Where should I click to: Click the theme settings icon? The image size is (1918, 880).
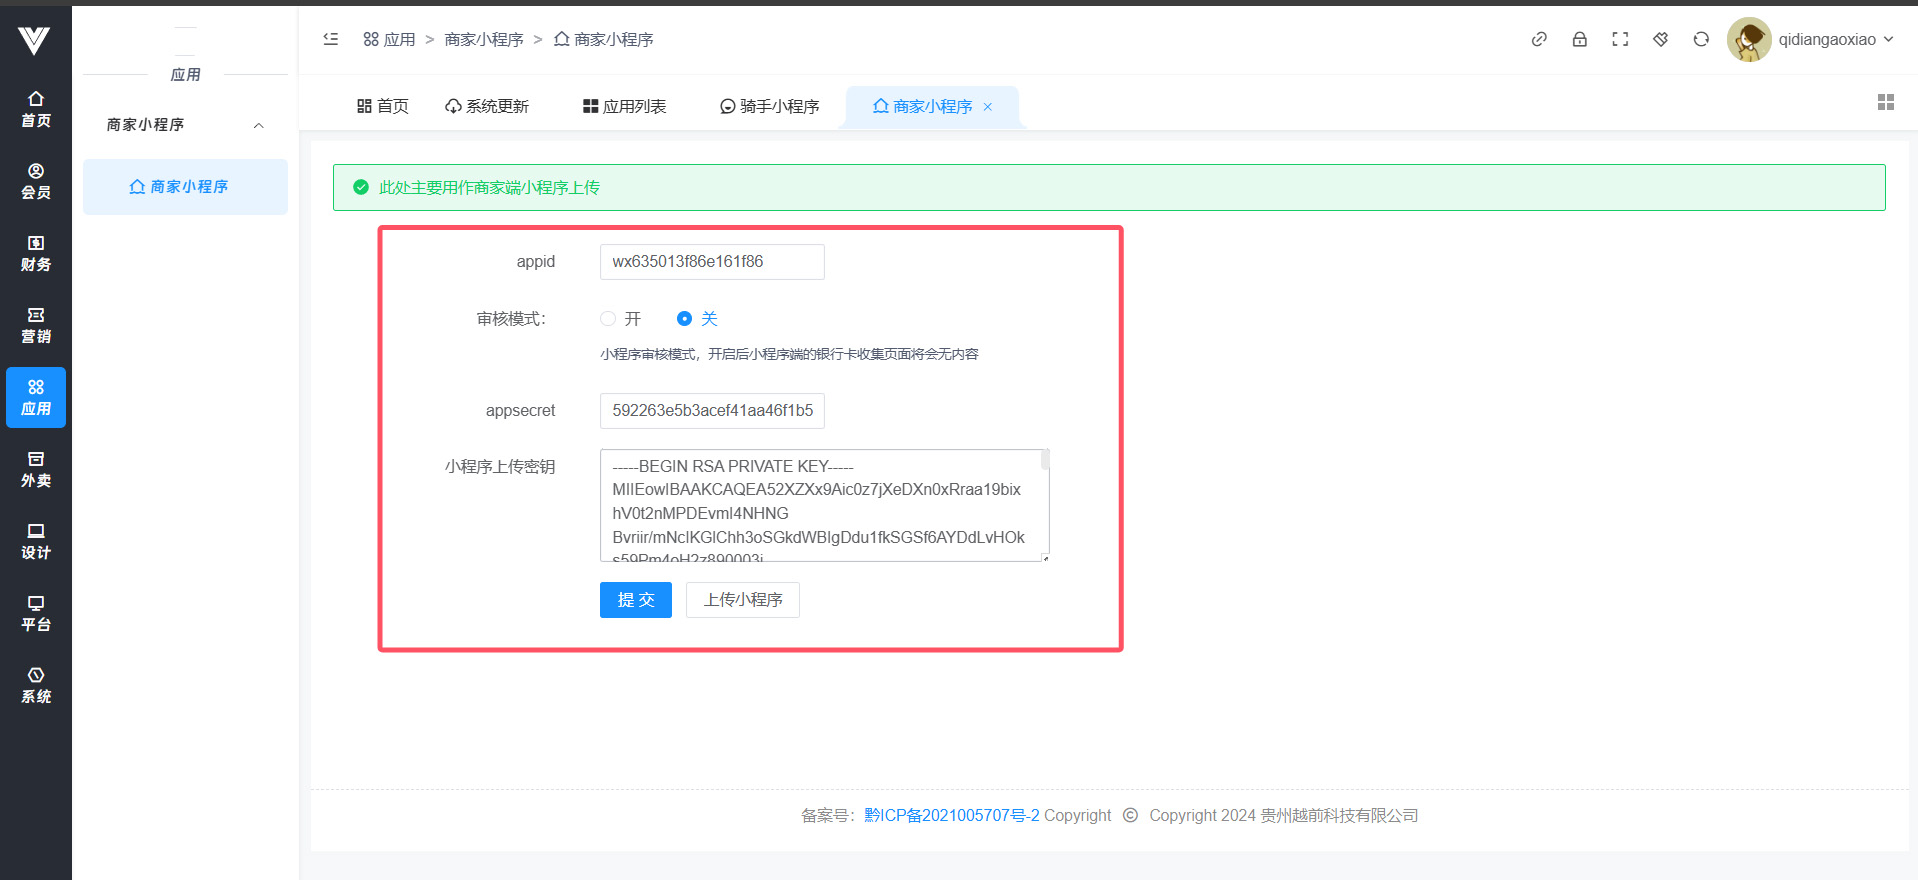click(1660, 39)
